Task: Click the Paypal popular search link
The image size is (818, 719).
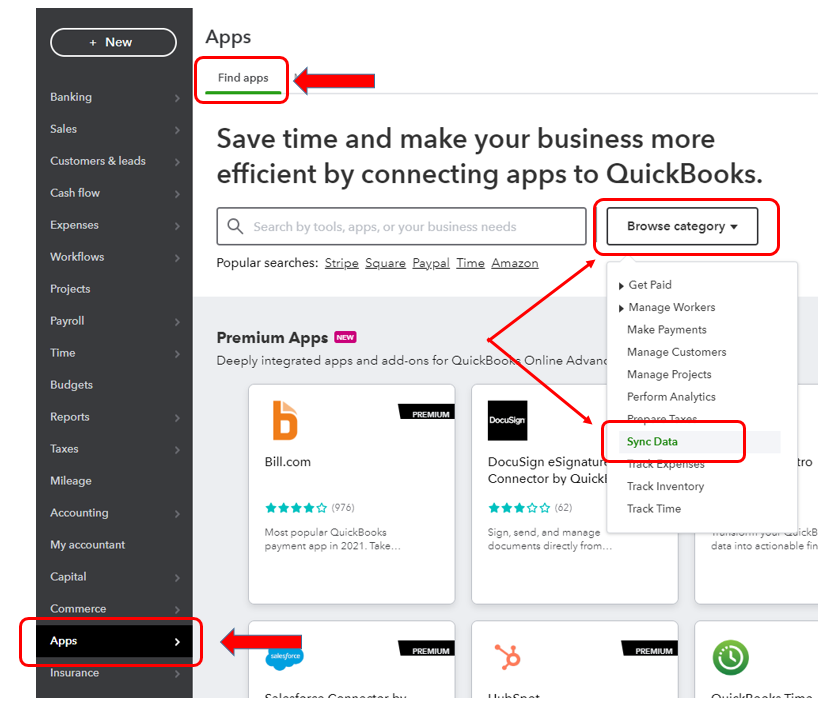Action: point(430,262)
